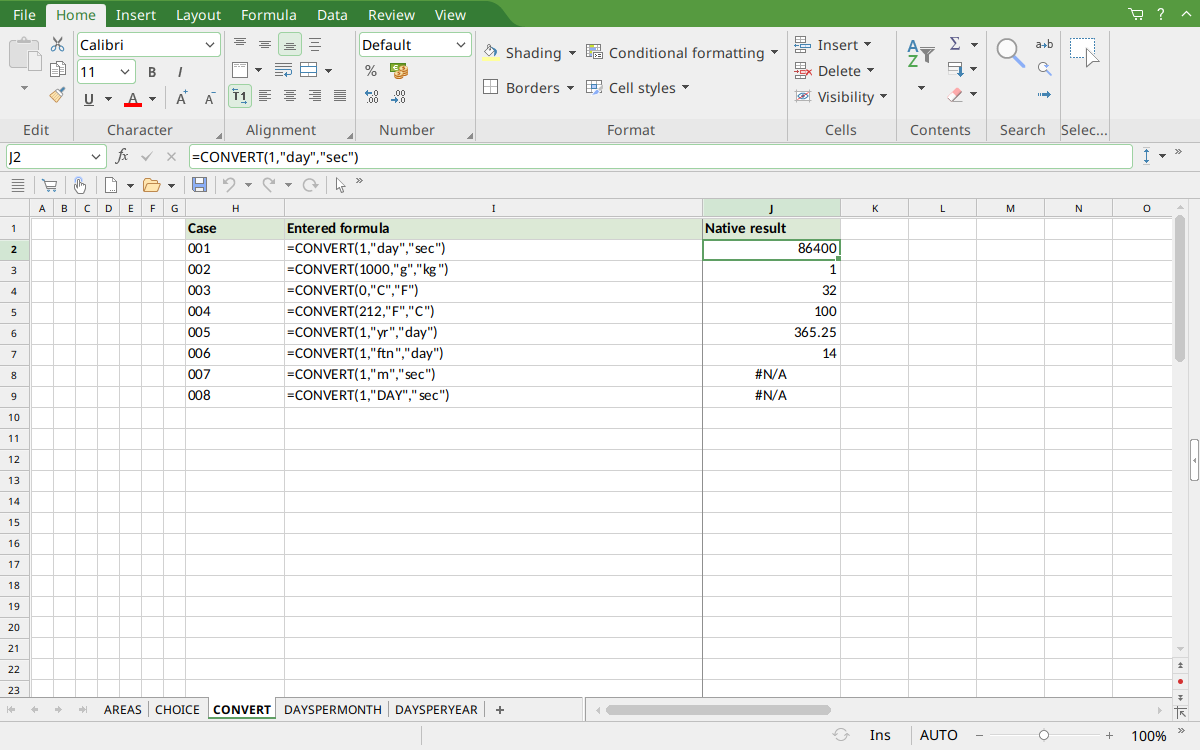The image size is (1200, 750).
Task: Select the Clone formatting paintbrush
Action: (57, 95)
